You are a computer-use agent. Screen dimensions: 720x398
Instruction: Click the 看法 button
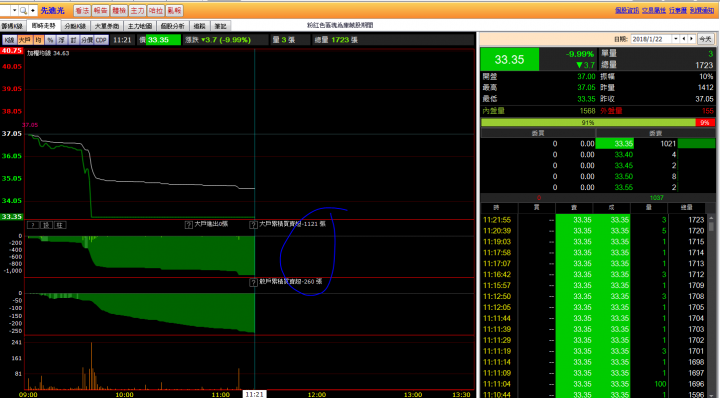(x=82, y=11)
